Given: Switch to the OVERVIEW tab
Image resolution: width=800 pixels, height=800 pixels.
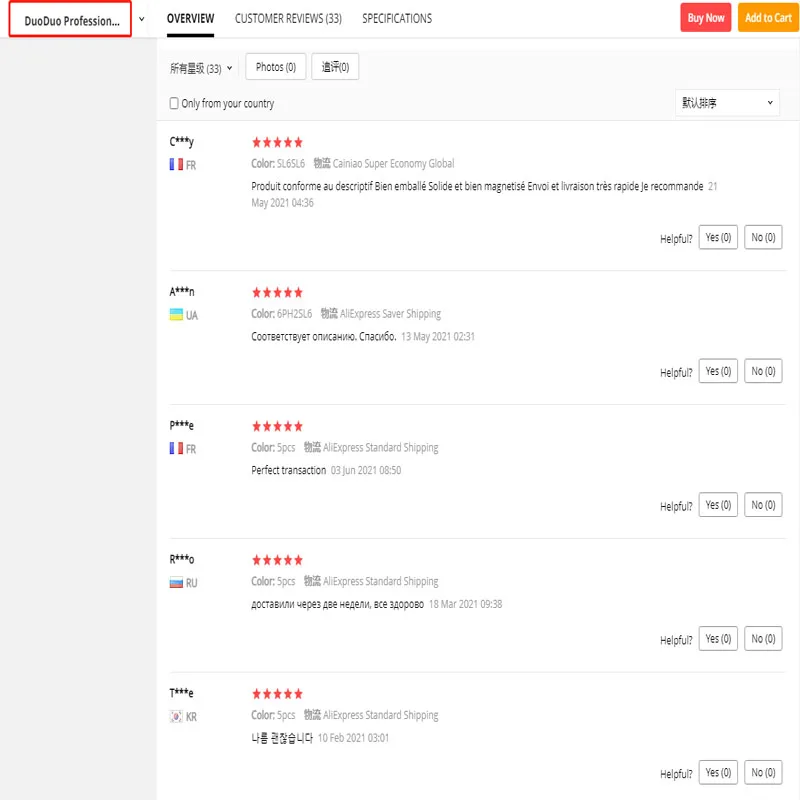Looking at the screenshot, I should click(190, 19).
